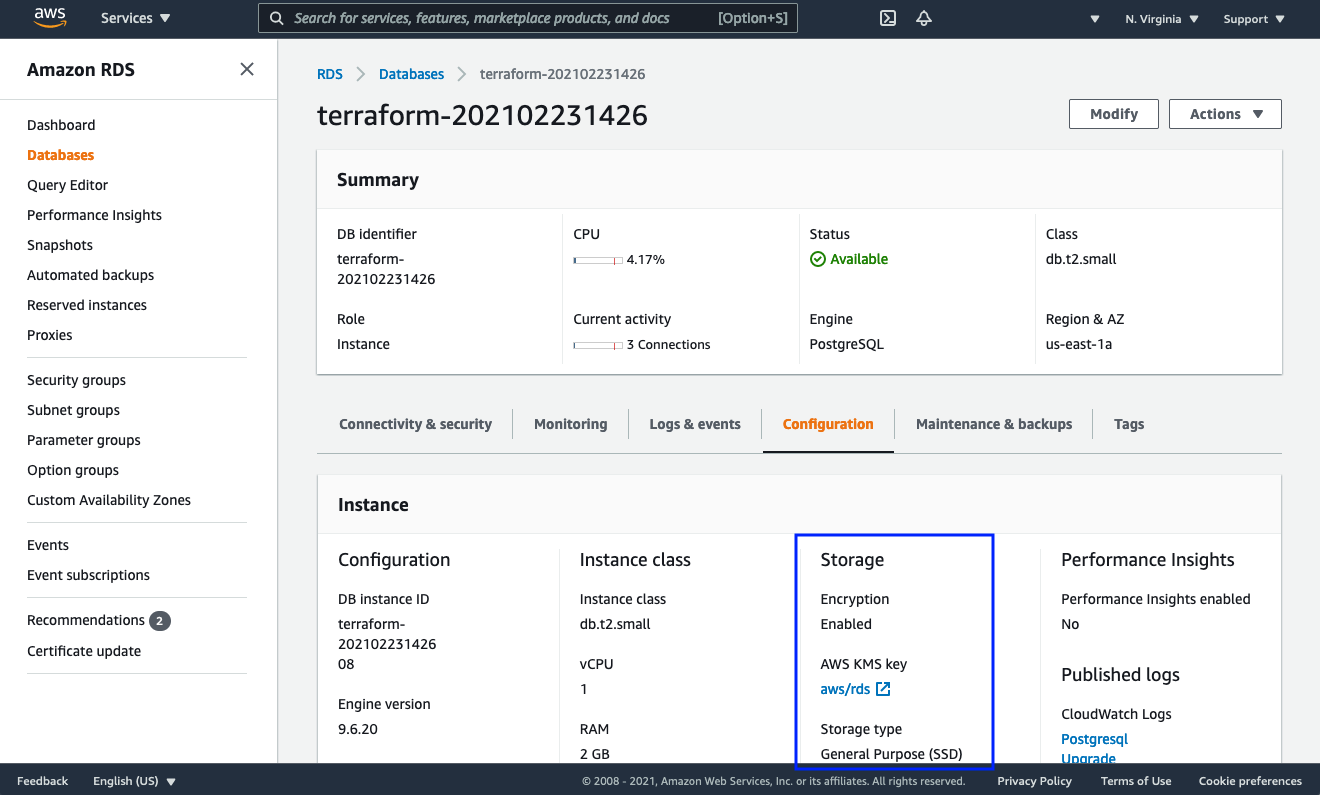Expand the account dropdown arrow left of N. Virginia
1320x795 pixels.
[1095, 19]
